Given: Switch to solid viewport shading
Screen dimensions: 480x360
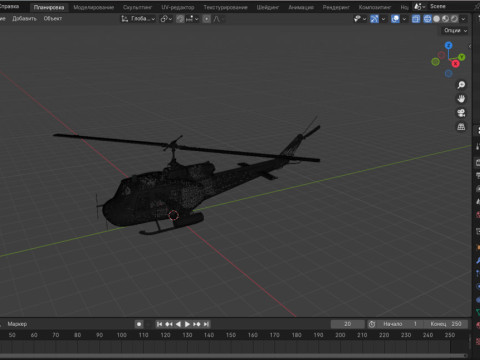Looking at the screenshot, I should 436,19.
